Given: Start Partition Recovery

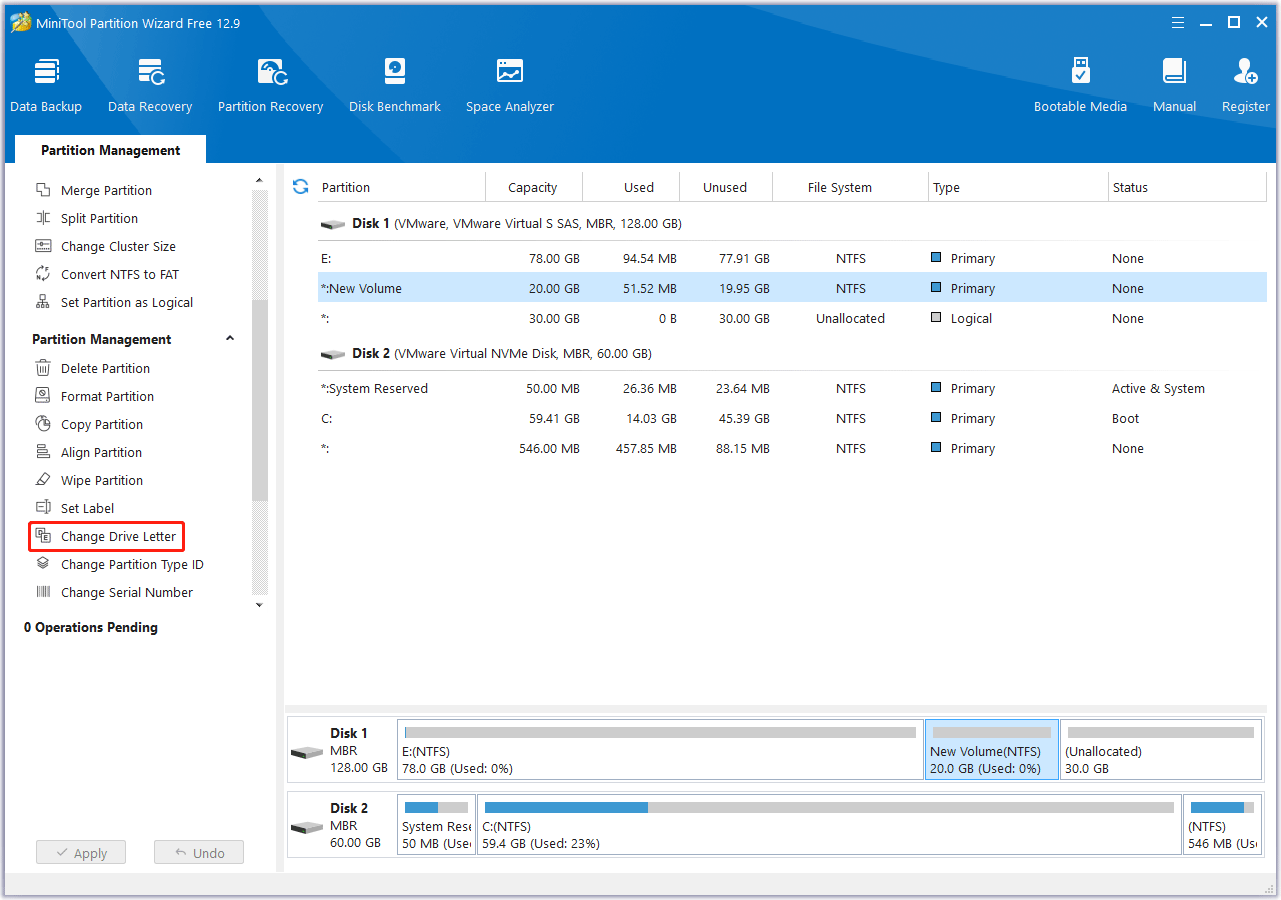Looking at the screenshot, I should [x=270, y=84].
